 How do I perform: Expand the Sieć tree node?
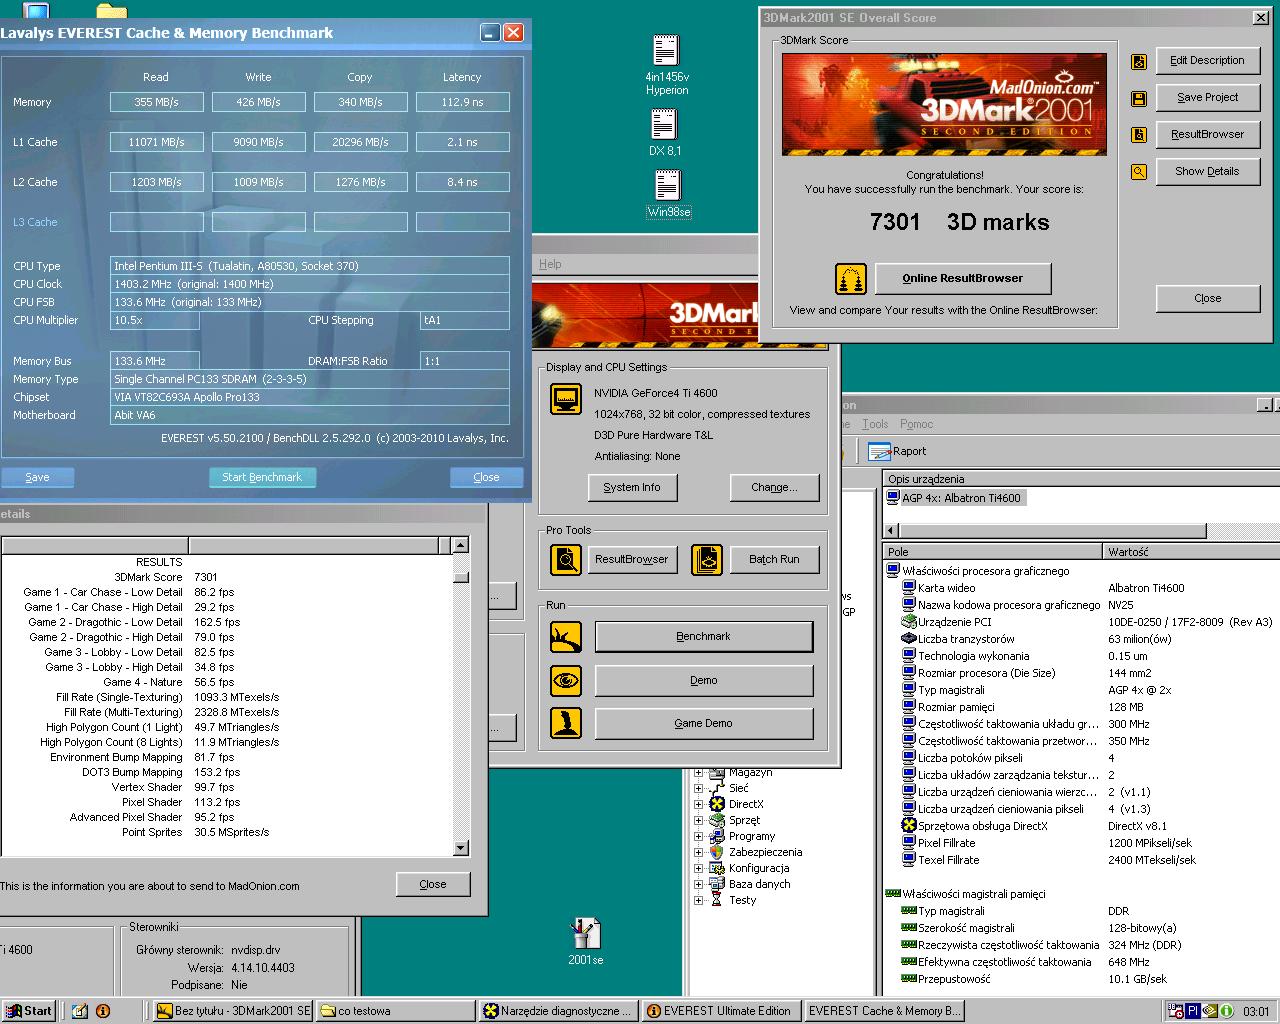tap(699, 788)
